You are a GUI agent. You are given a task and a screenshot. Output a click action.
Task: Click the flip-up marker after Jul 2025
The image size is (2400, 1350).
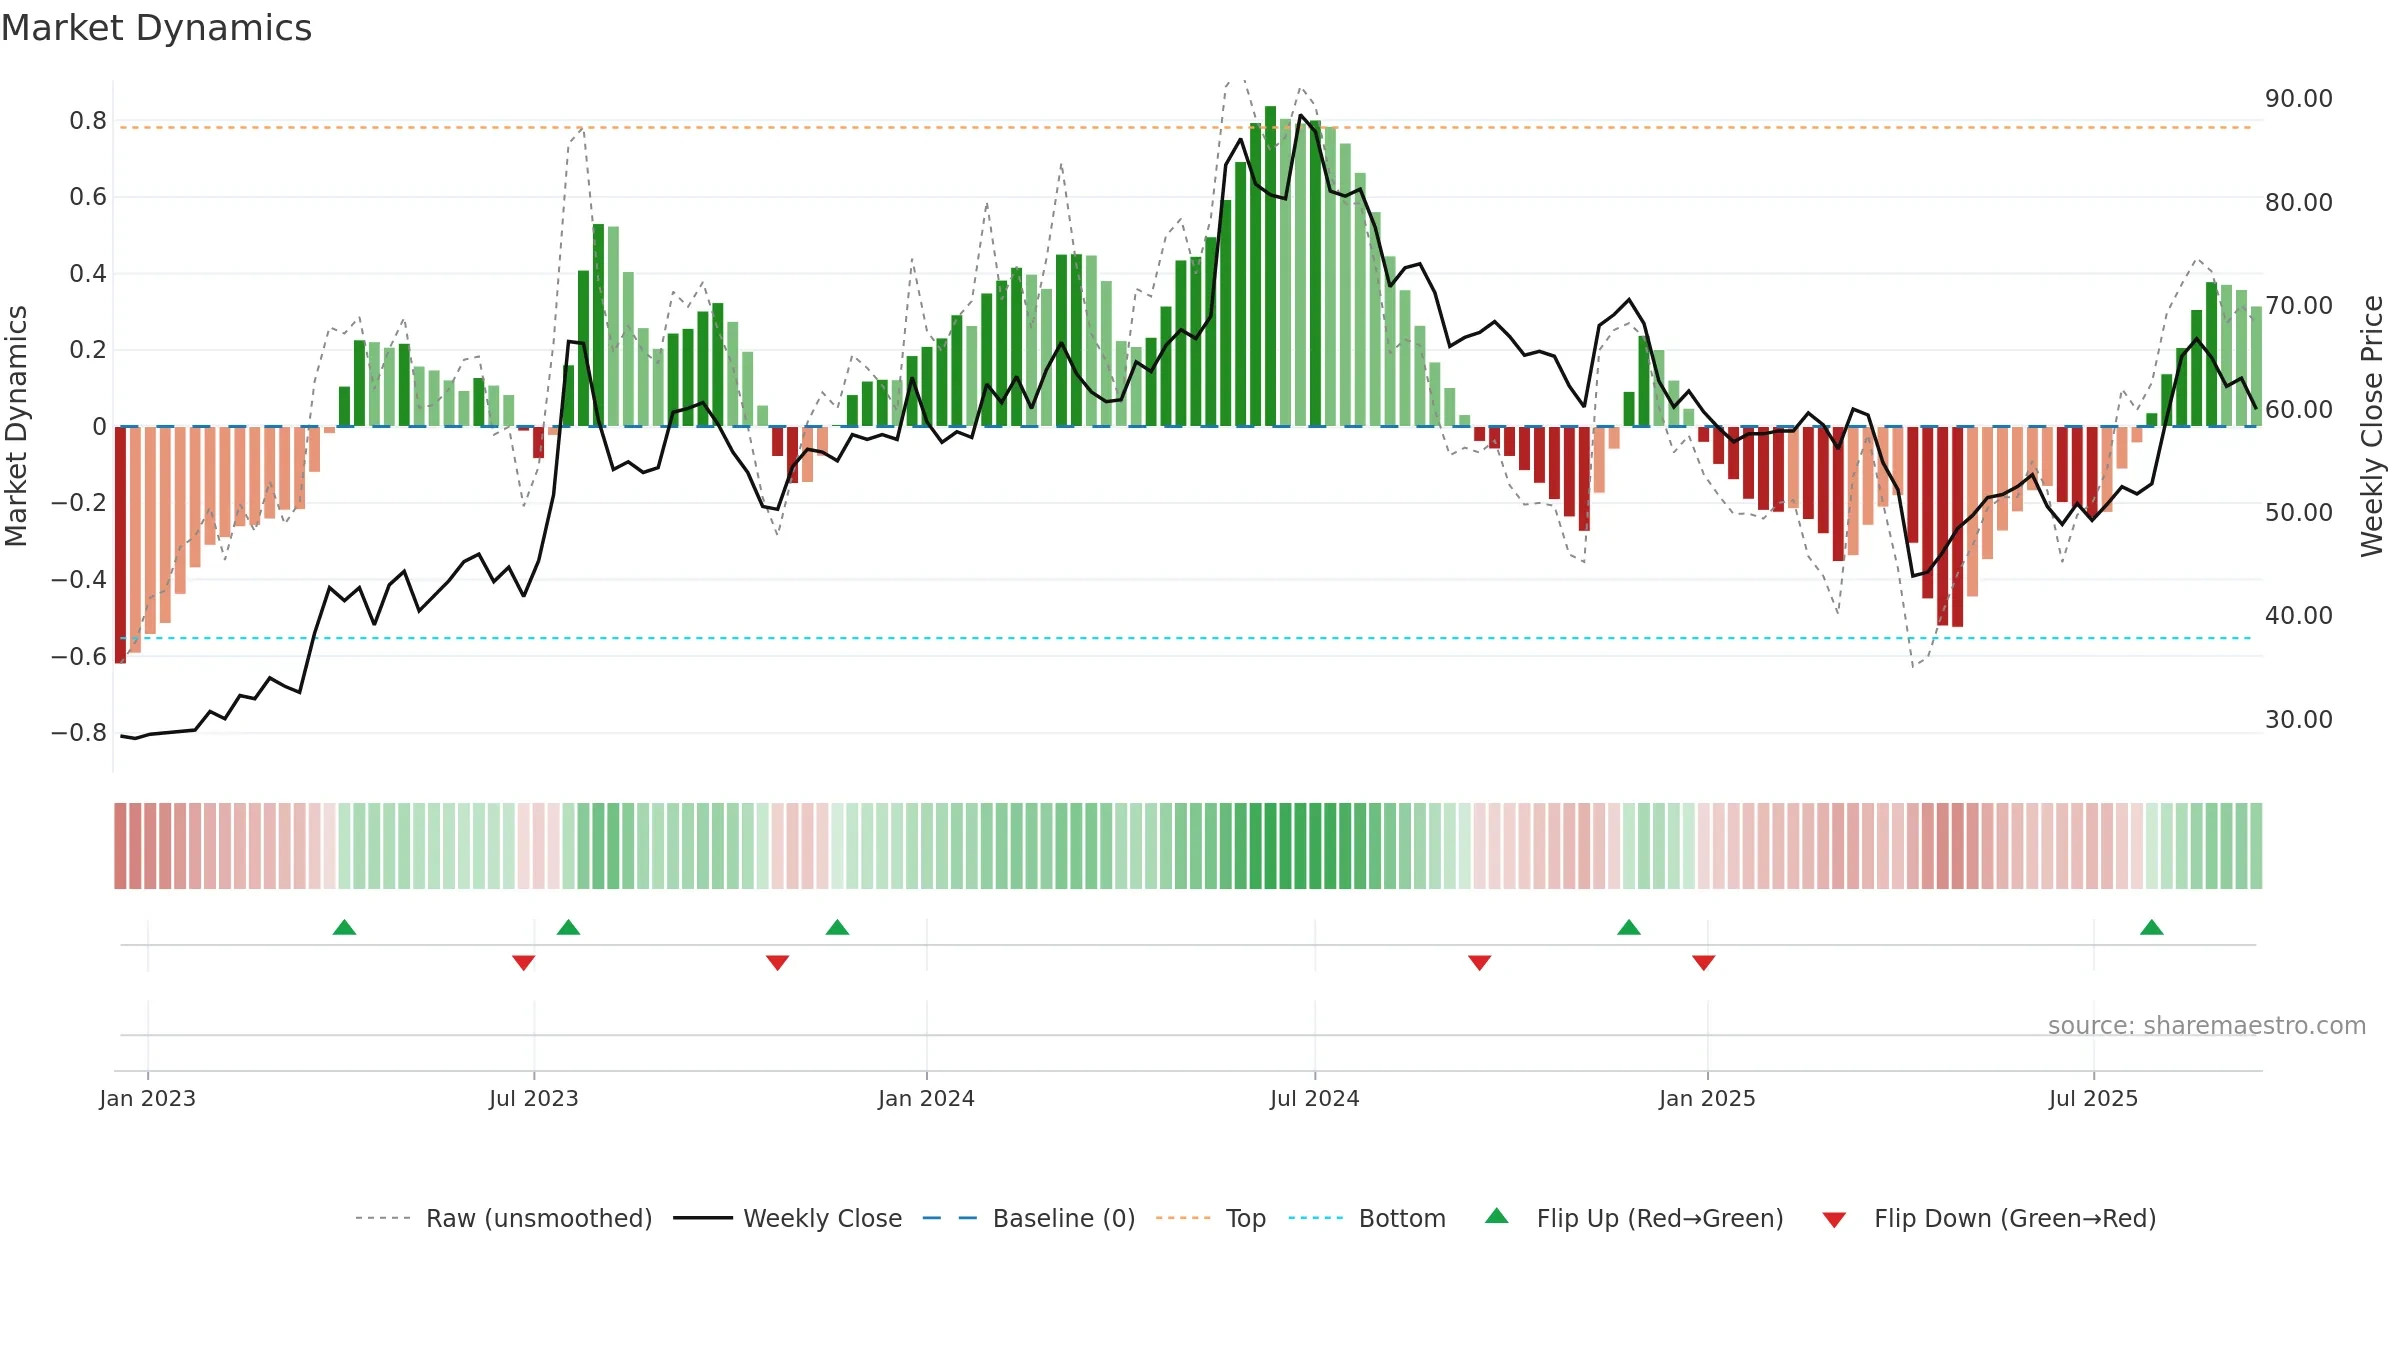coord(2151,927)
